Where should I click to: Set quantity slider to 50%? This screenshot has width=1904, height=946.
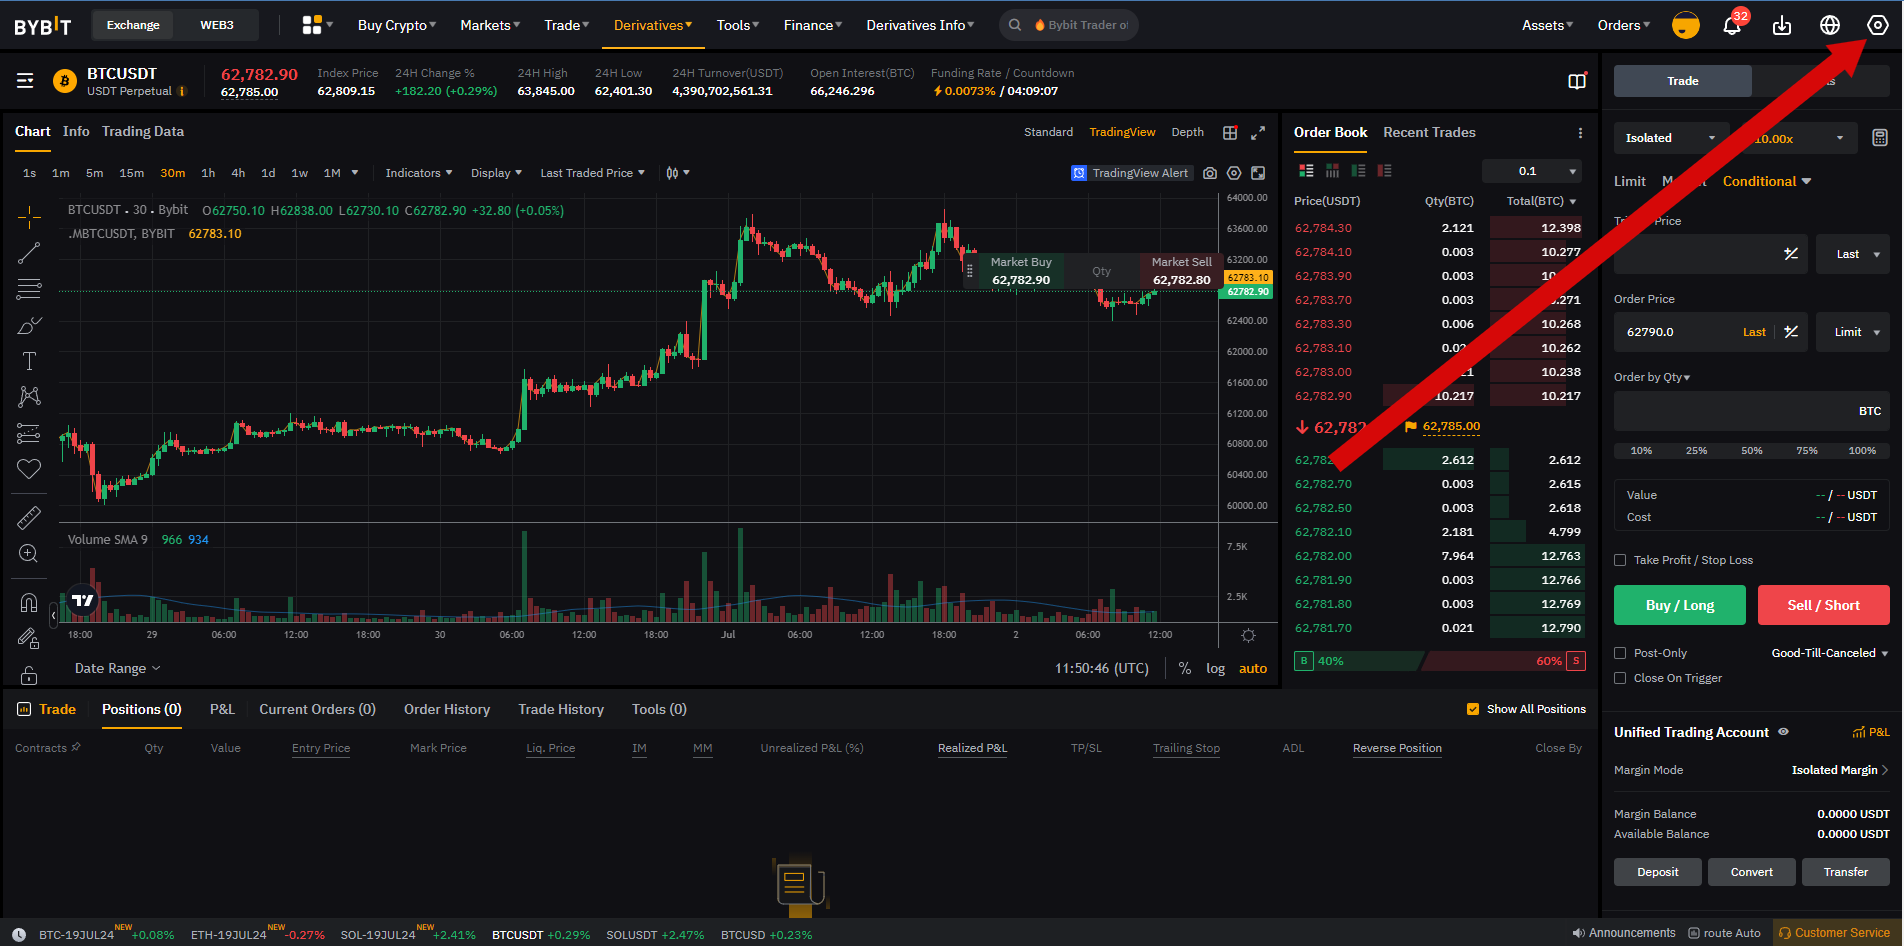pos(1752,451)
